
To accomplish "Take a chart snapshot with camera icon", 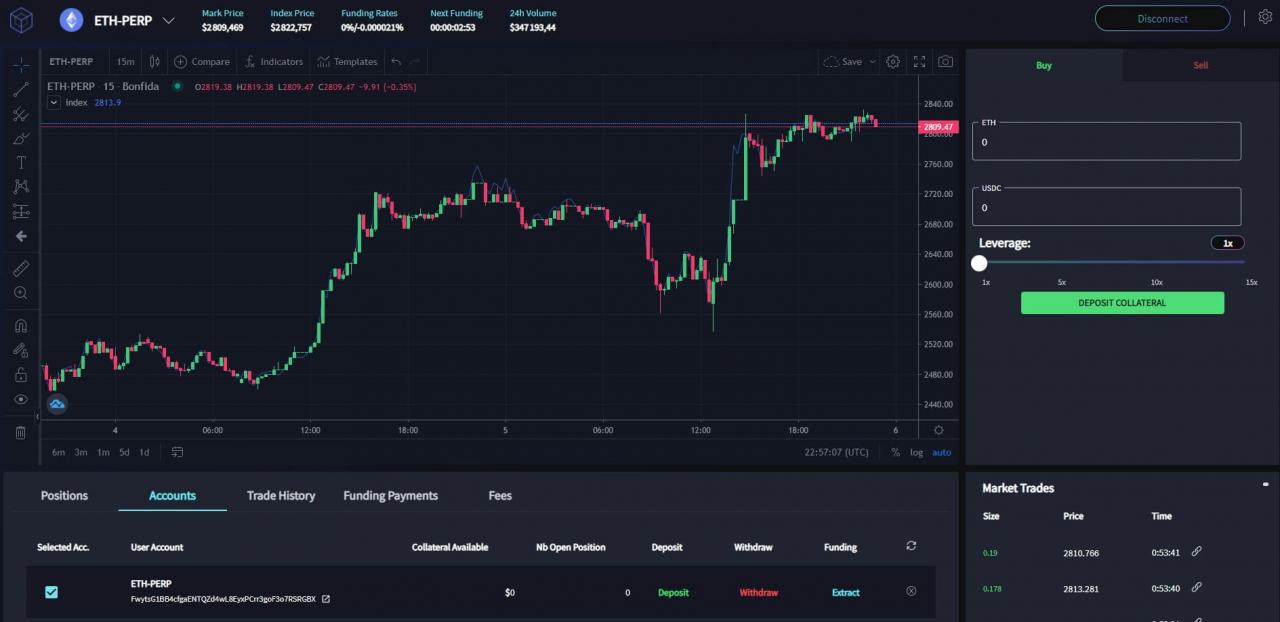I will 945,62.
